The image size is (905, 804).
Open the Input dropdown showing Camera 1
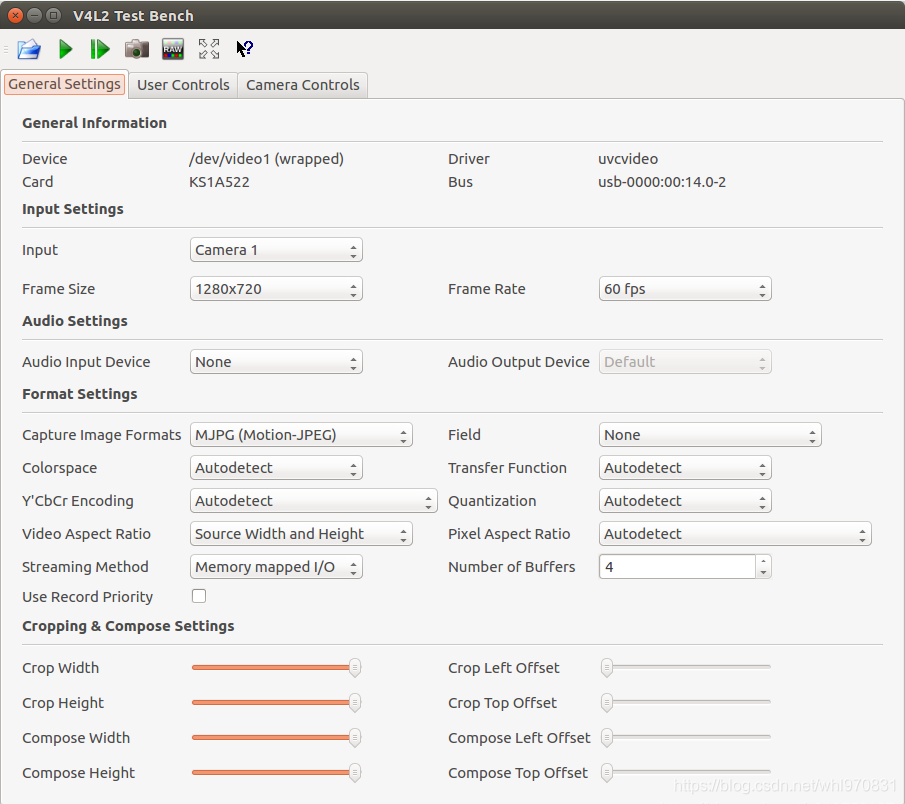pyautogui.click(x=276, y=250)
